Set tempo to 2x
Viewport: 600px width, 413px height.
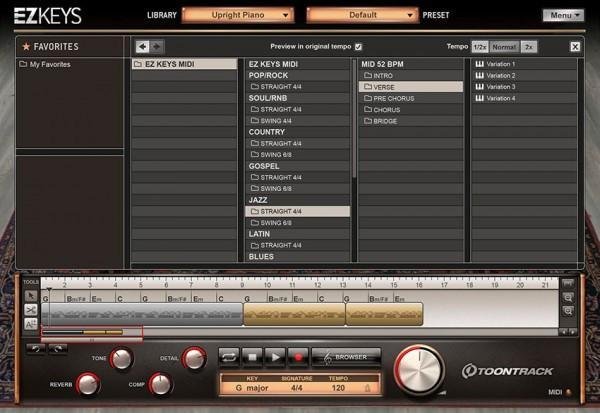pos(529,47)
